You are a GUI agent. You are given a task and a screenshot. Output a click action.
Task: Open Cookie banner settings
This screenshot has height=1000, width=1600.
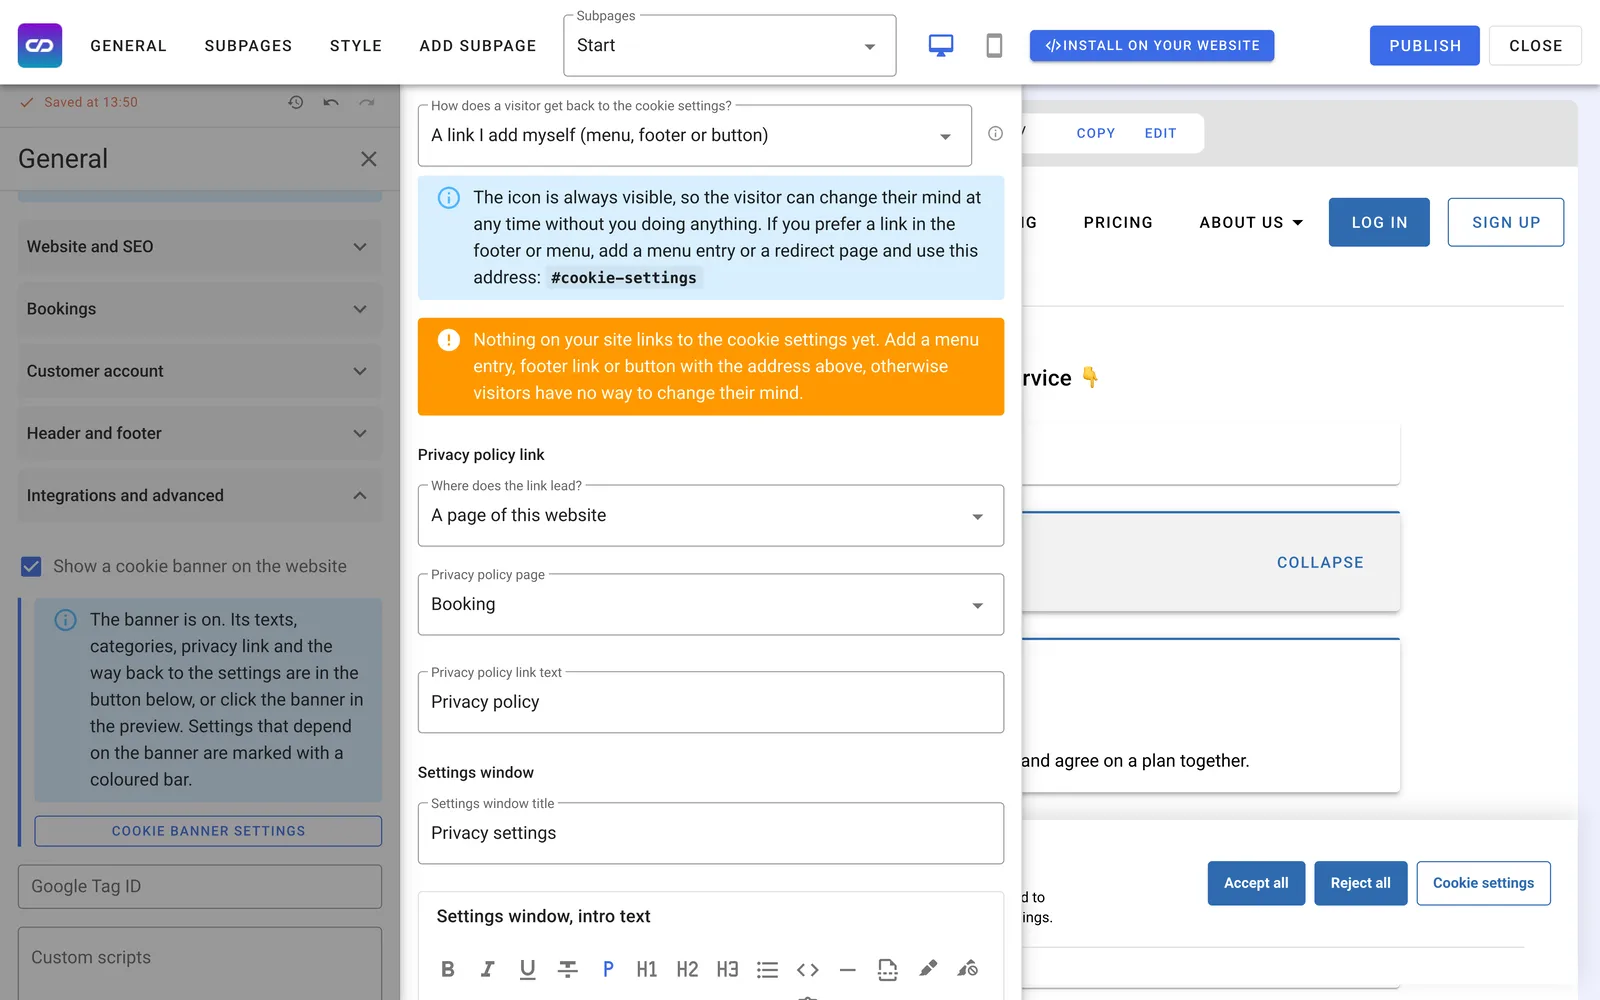[x=208, y=831]
